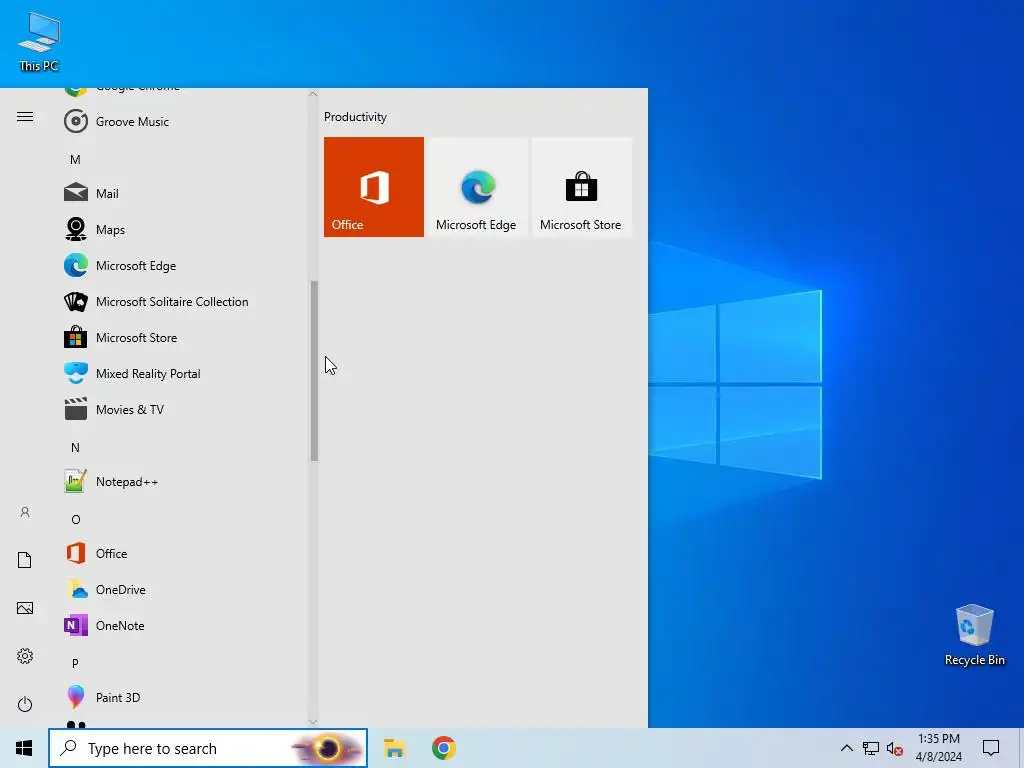Click the scroll-up arrow of app list
Screen dimensions: 1024x768
[x=313, y=95]
